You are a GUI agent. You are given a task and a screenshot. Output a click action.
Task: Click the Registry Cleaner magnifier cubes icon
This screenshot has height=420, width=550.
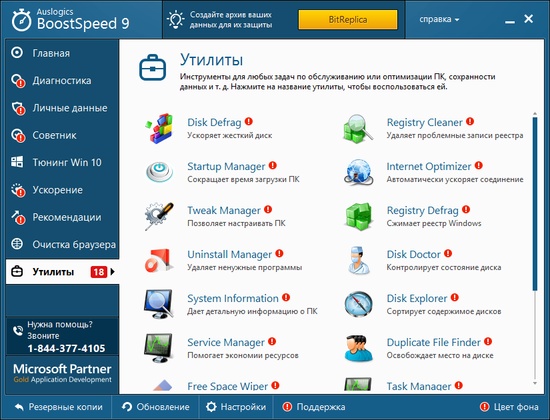(x=358, y=128)
